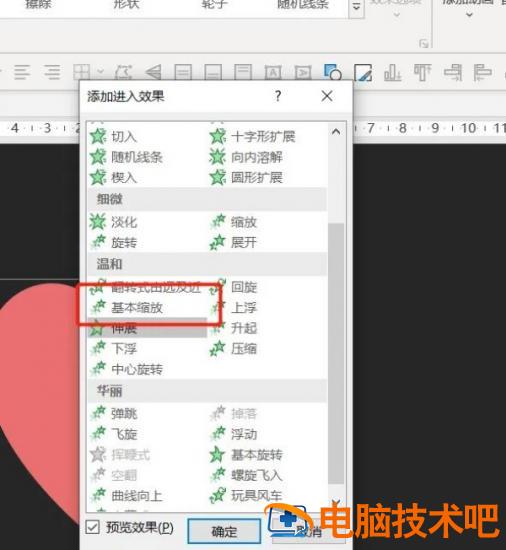Select 形状 animation in the ribbon gallery
The height and width of the screenshot is (550, 506).
tap(127, 4)
